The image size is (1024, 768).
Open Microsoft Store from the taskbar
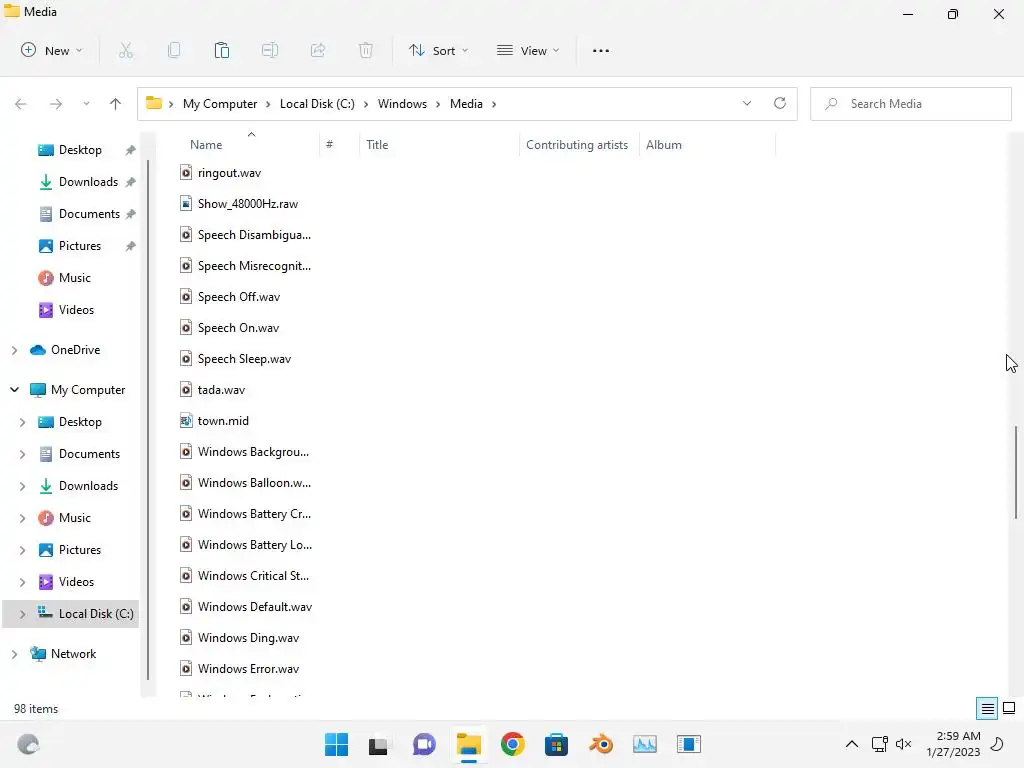[x=556, y=744]
